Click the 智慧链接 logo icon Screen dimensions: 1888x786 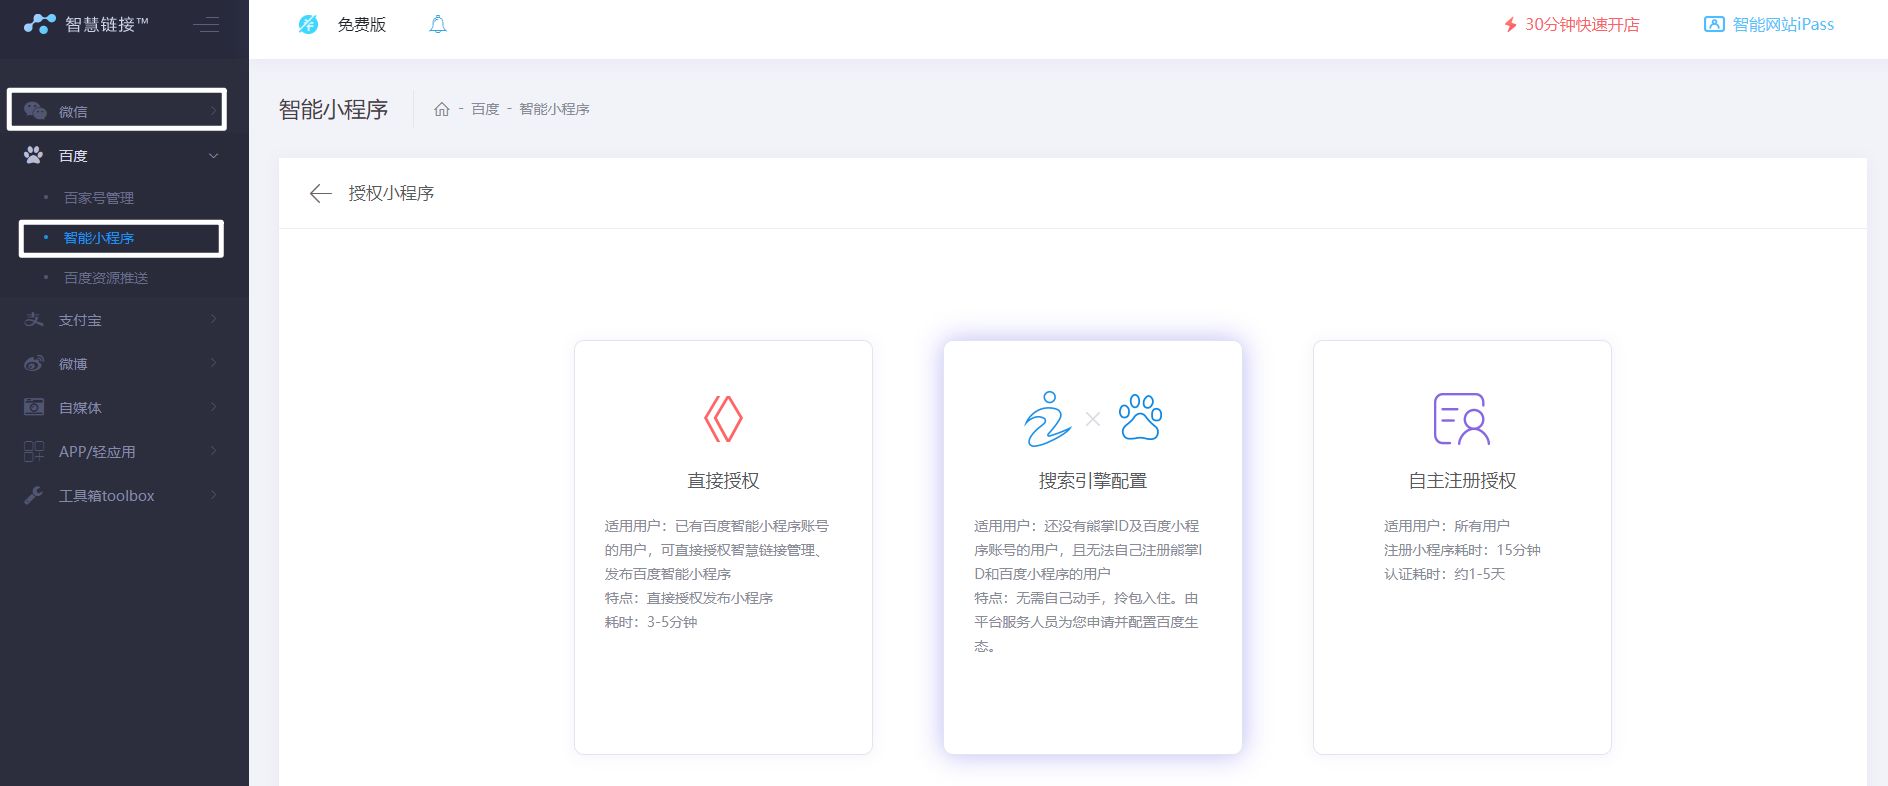[39, 24]
